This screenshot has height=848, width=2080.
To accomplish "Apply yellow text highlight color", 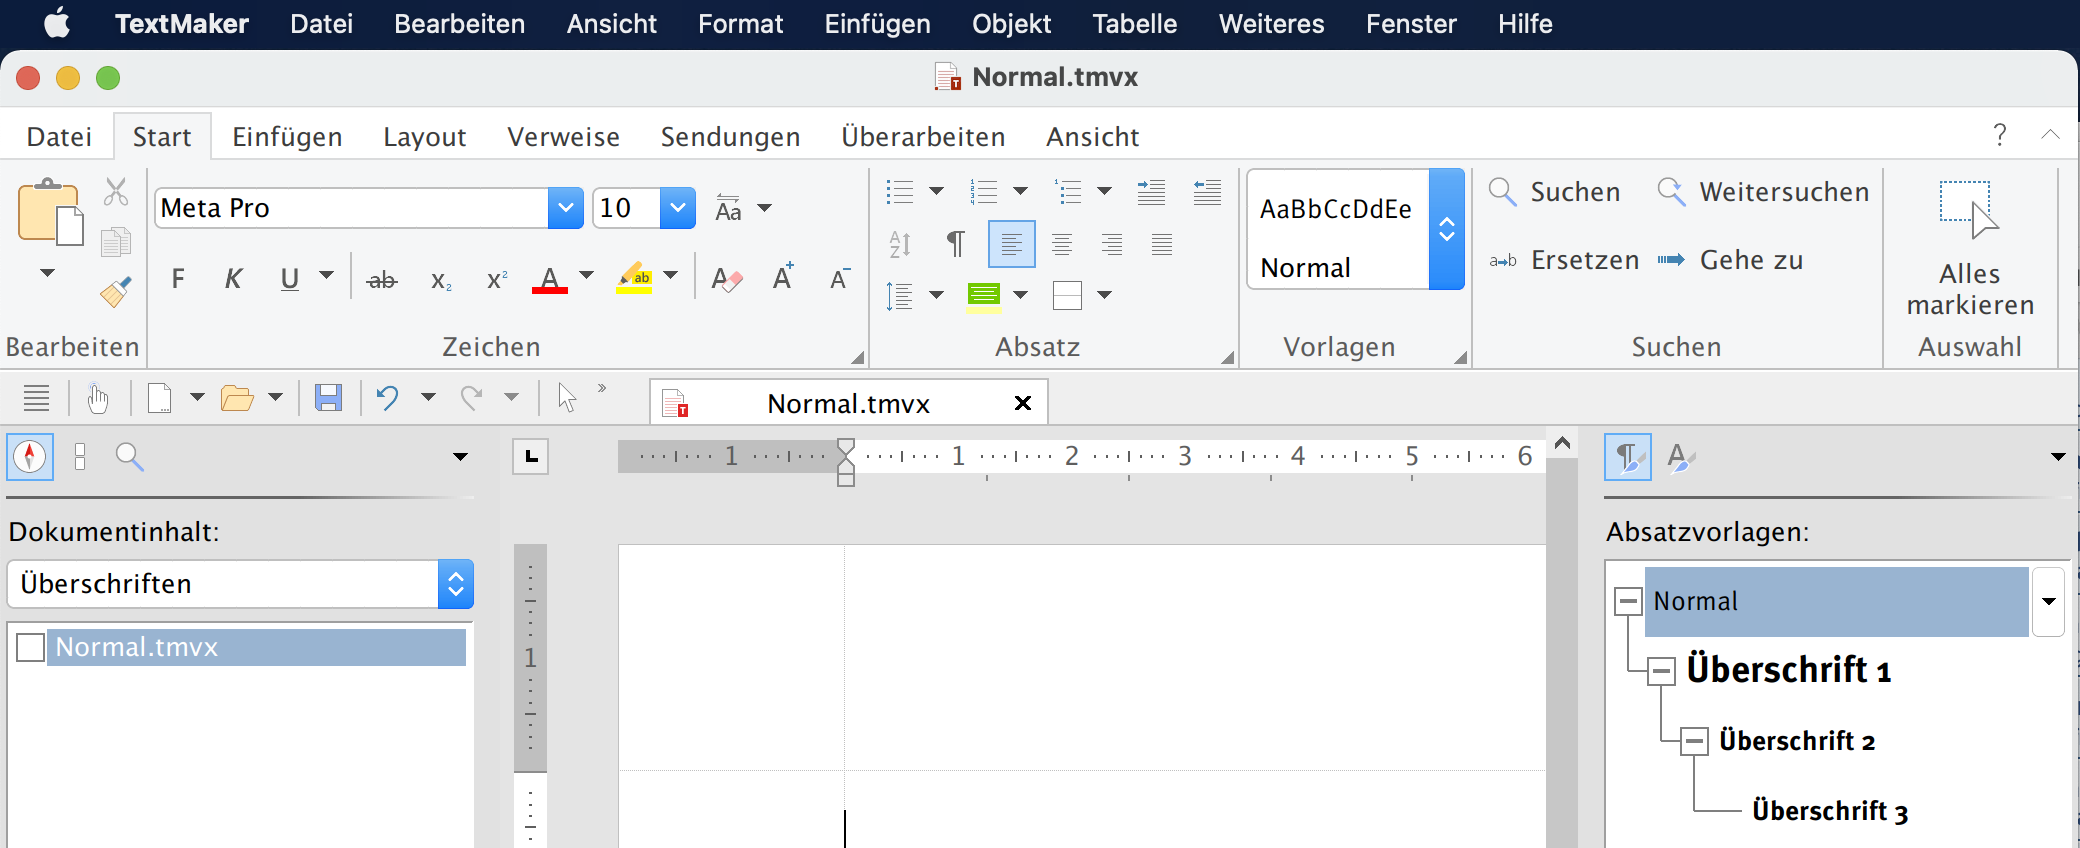I will pos(634,279).
